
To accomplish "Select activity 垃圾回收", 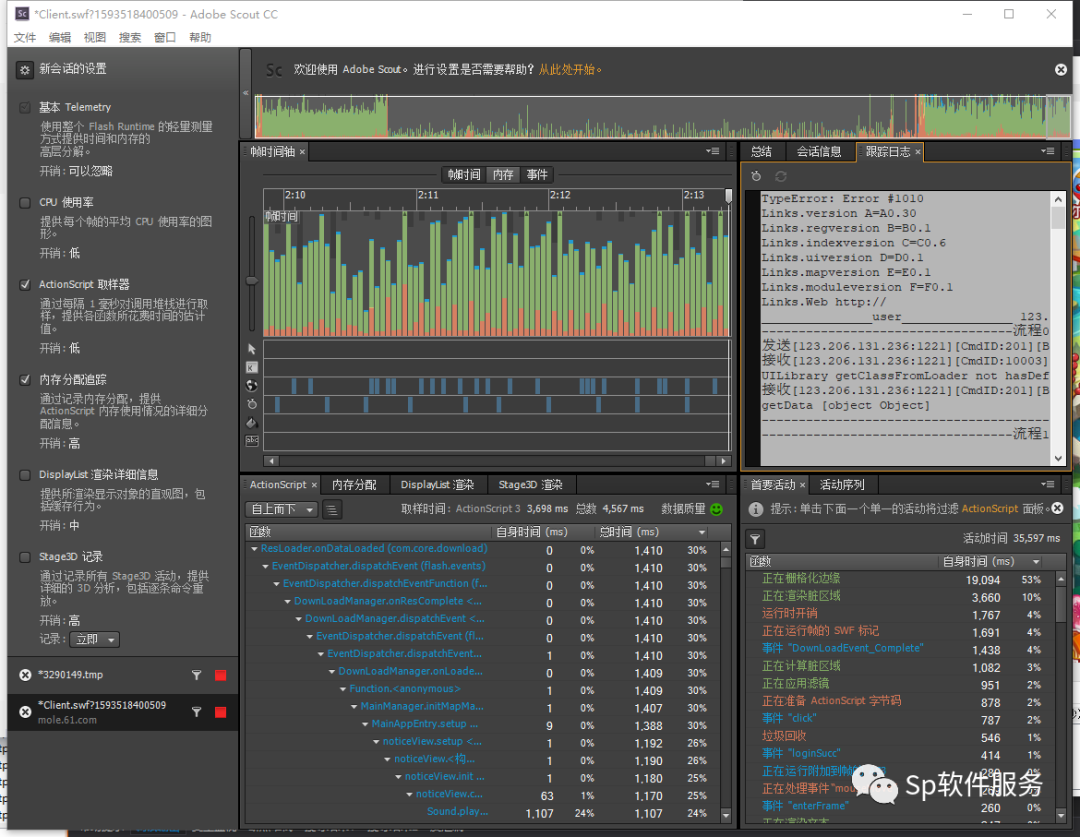I will [784, 736].
